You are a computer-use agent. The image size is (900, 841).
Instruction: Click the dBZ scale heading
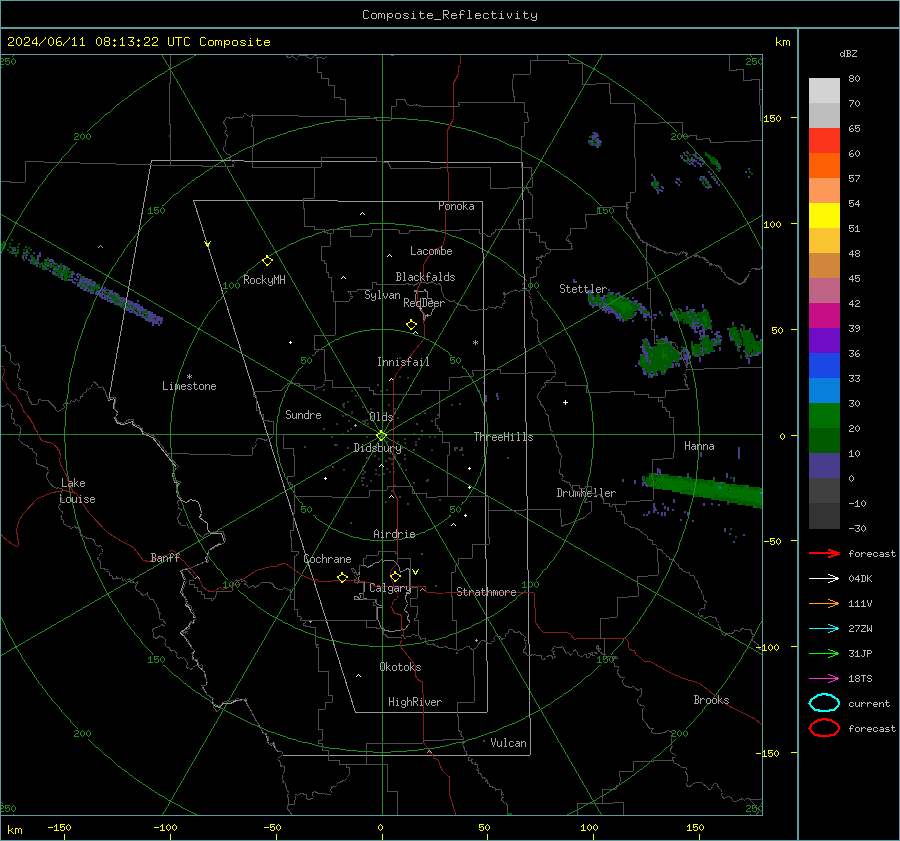(x=848, y=53)
